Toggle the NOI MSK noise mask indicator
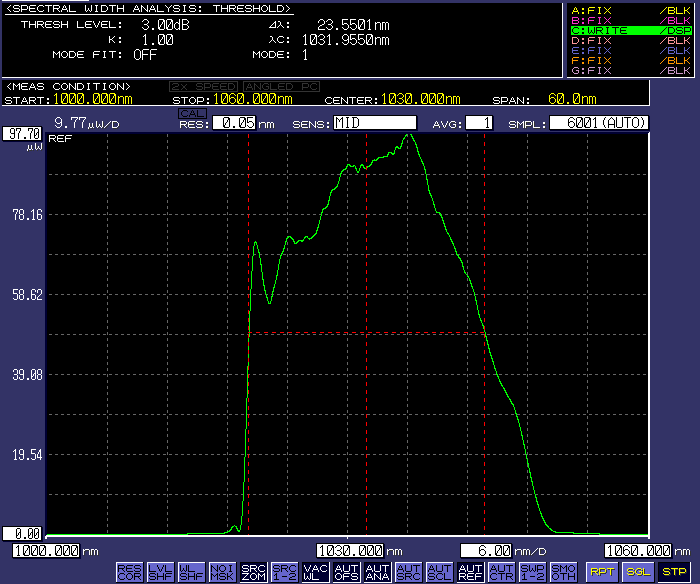700x584 pixels. coord(222,572)
